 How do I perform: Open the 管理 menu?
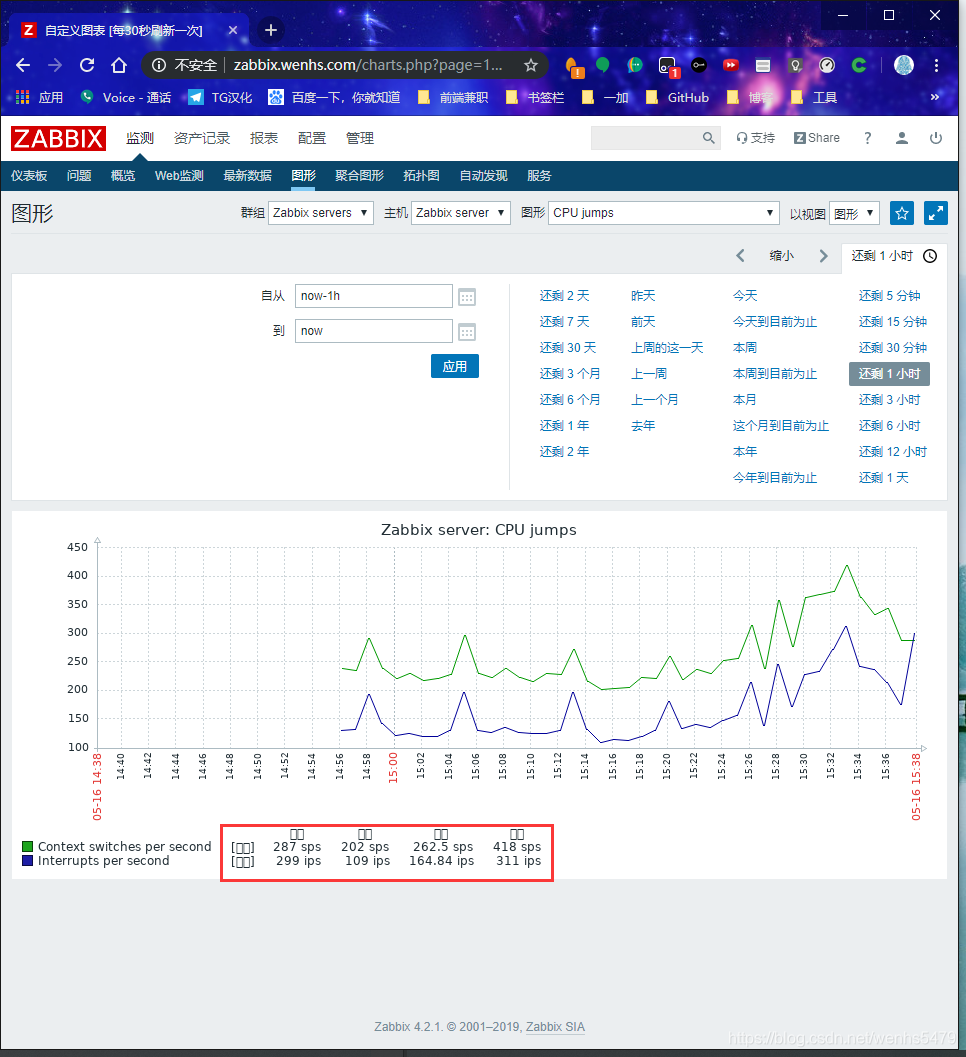(360, 138)
